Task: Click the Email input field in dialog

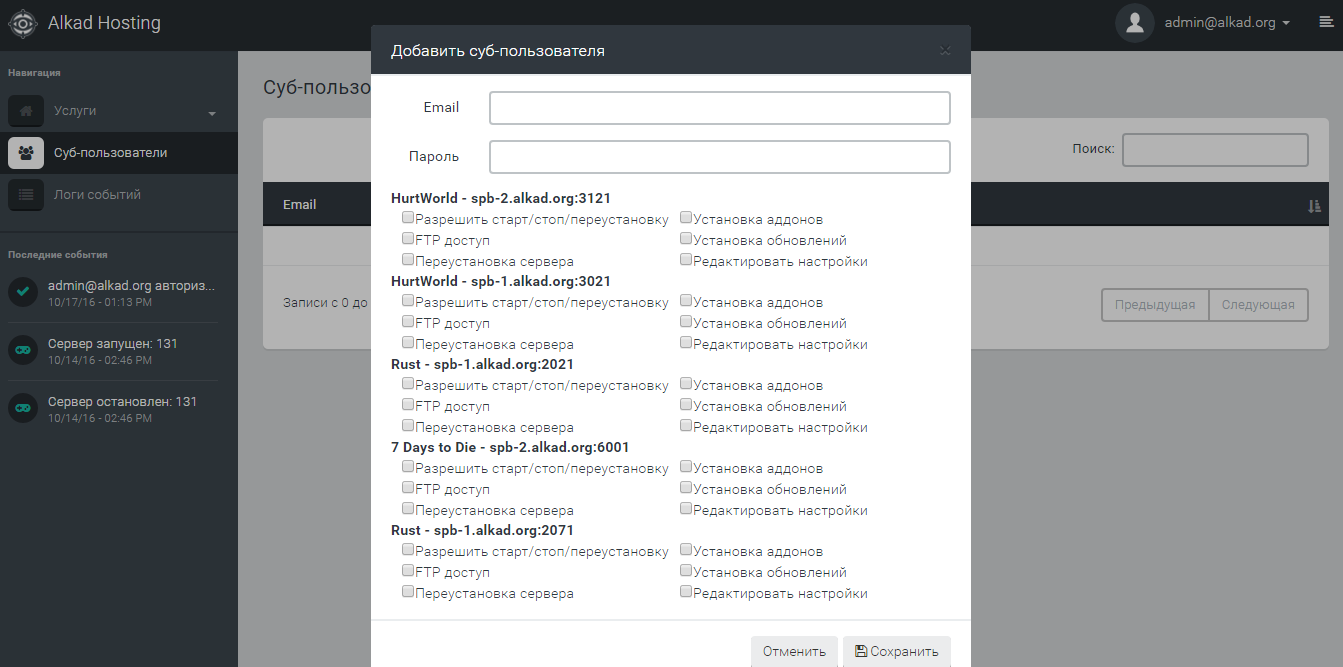Action: (719, 108)
